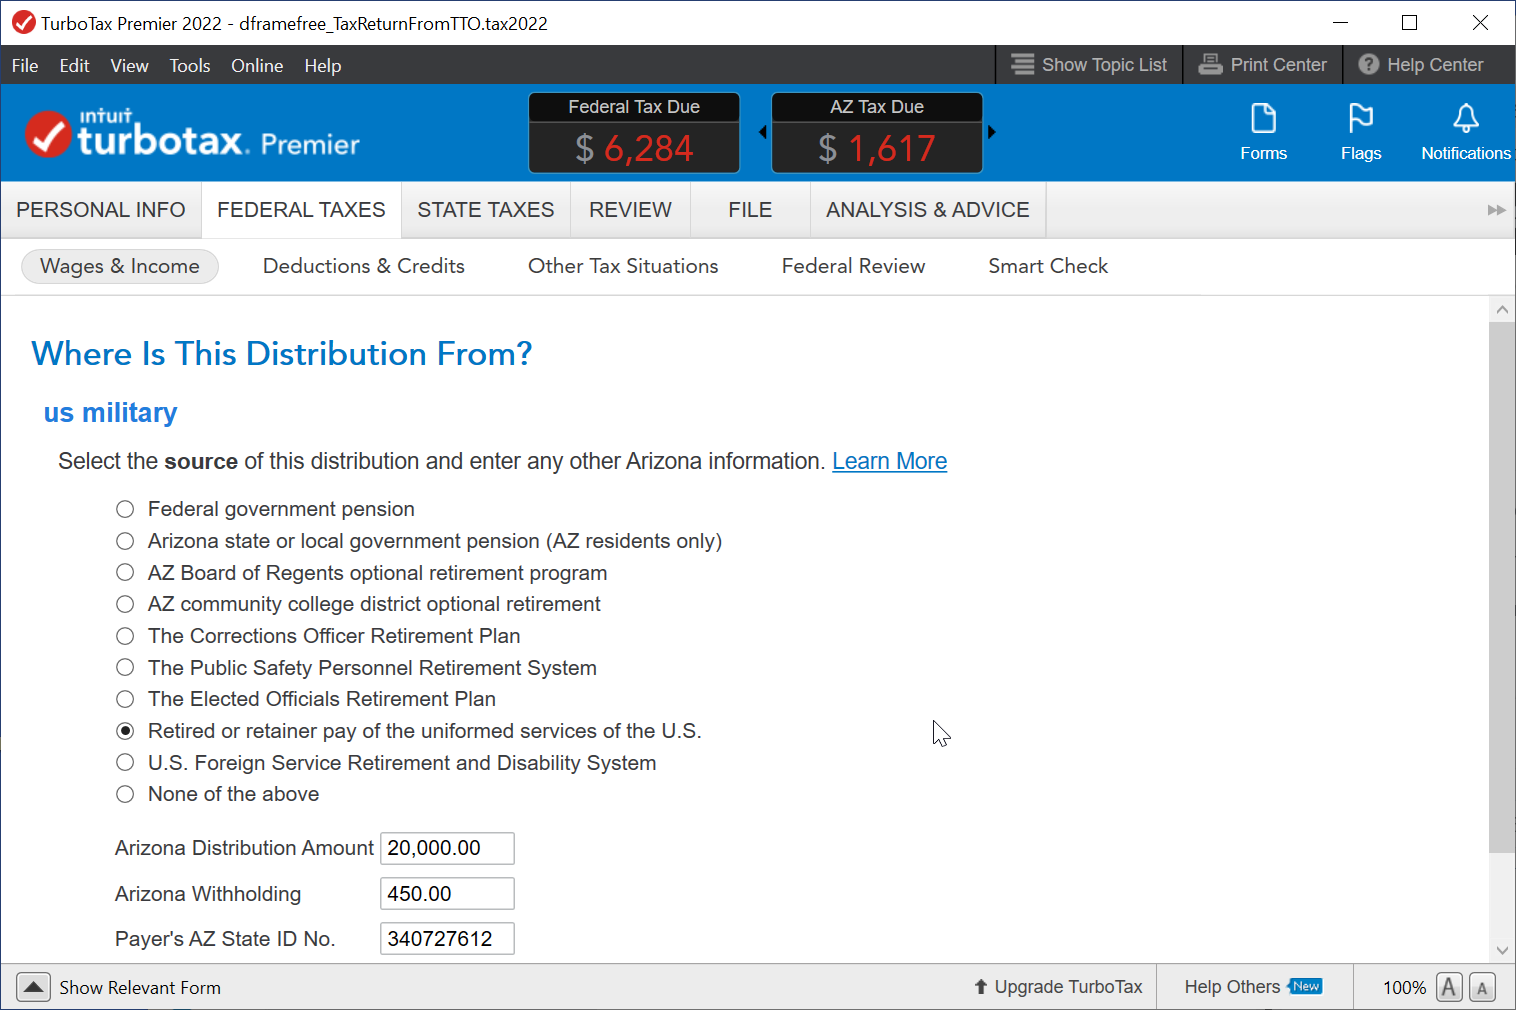
Task: Open the Print Center printer icon
Action: (x=1210, y=64)
